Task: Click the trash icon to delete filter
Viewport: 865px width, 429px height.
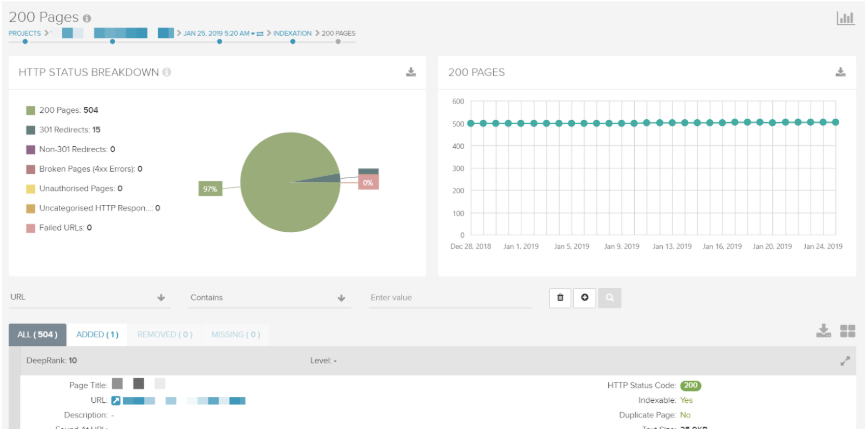Action: coord(560,297)
